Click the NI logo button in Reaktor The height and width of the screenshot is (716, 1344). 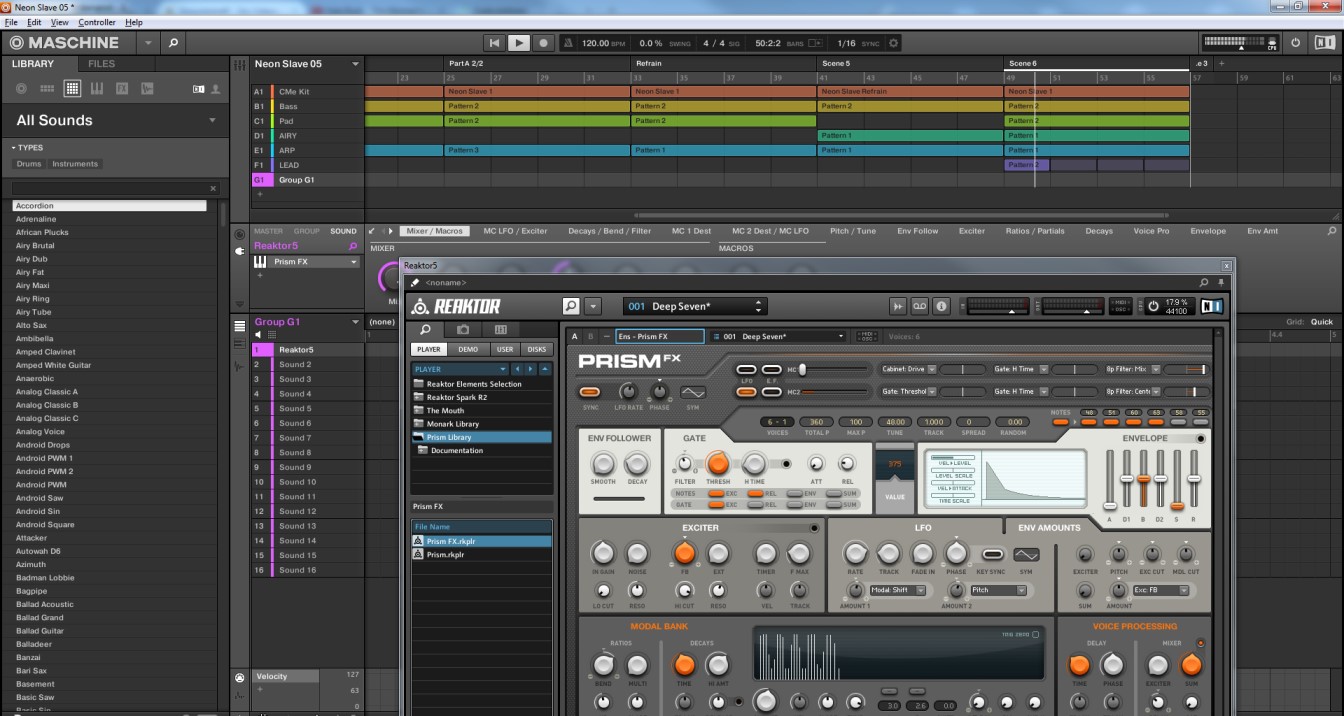pos(1211,306)
